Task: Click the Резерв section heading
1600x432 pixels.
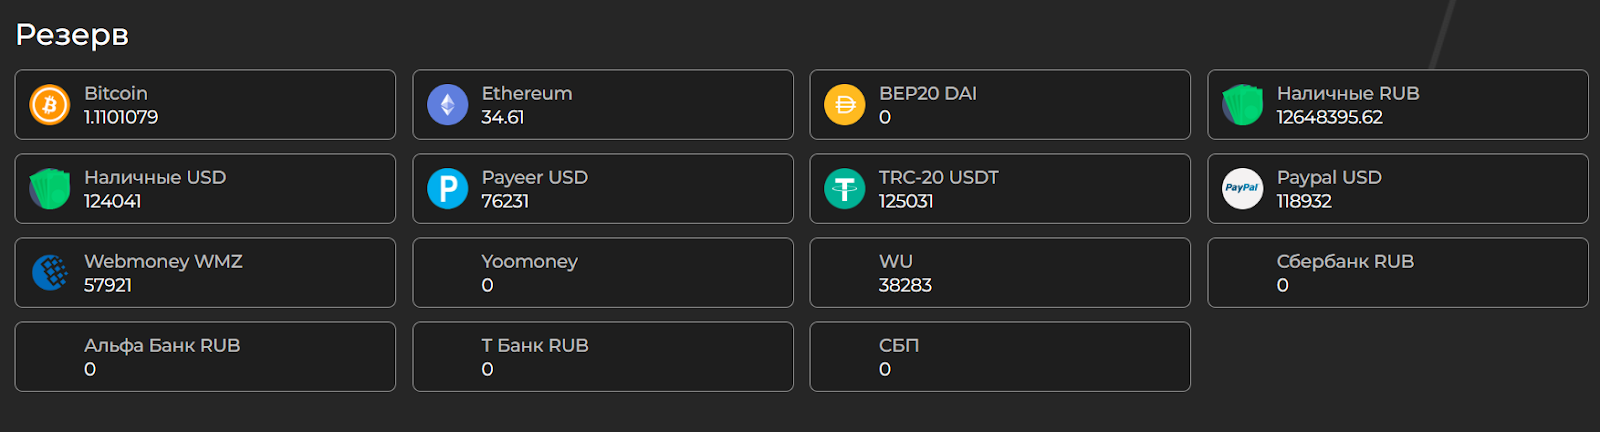Action: [x=72, y=35]
